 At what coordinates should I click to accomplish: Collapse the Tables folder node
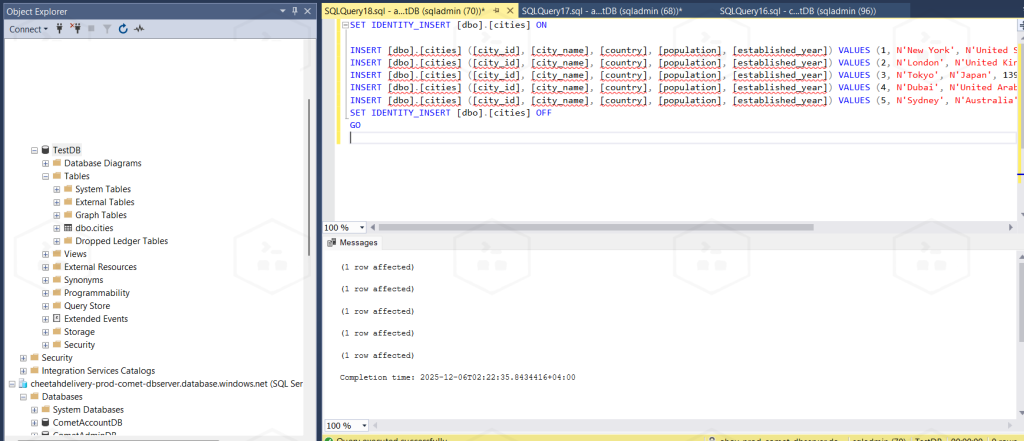(45, 176)
